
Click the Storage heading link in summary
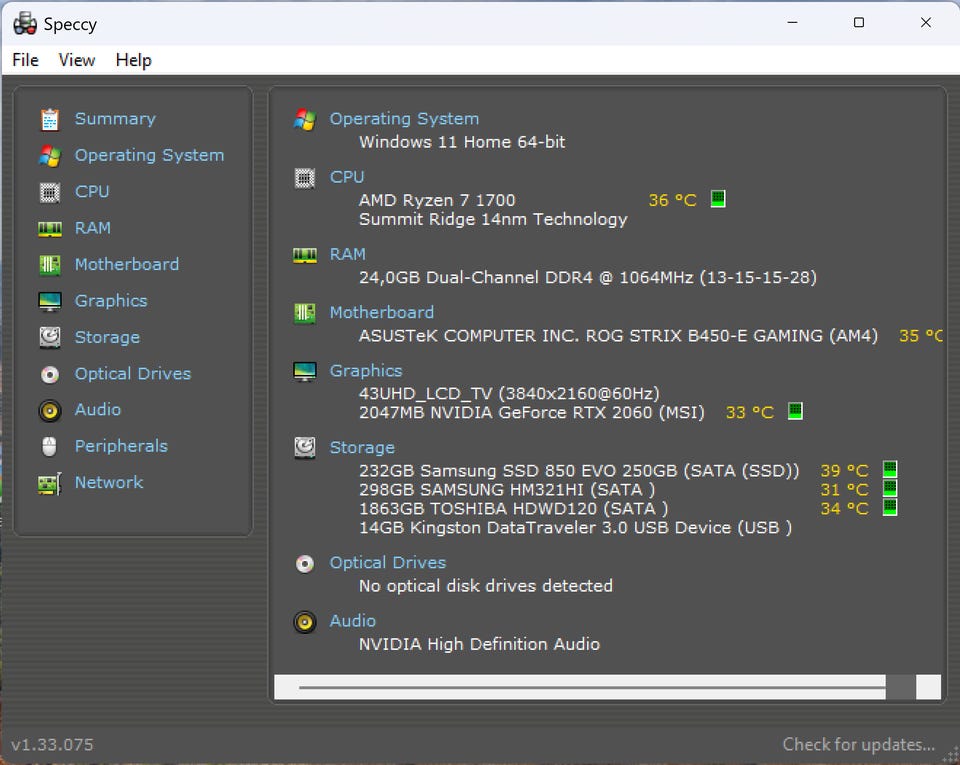point(362,447)
